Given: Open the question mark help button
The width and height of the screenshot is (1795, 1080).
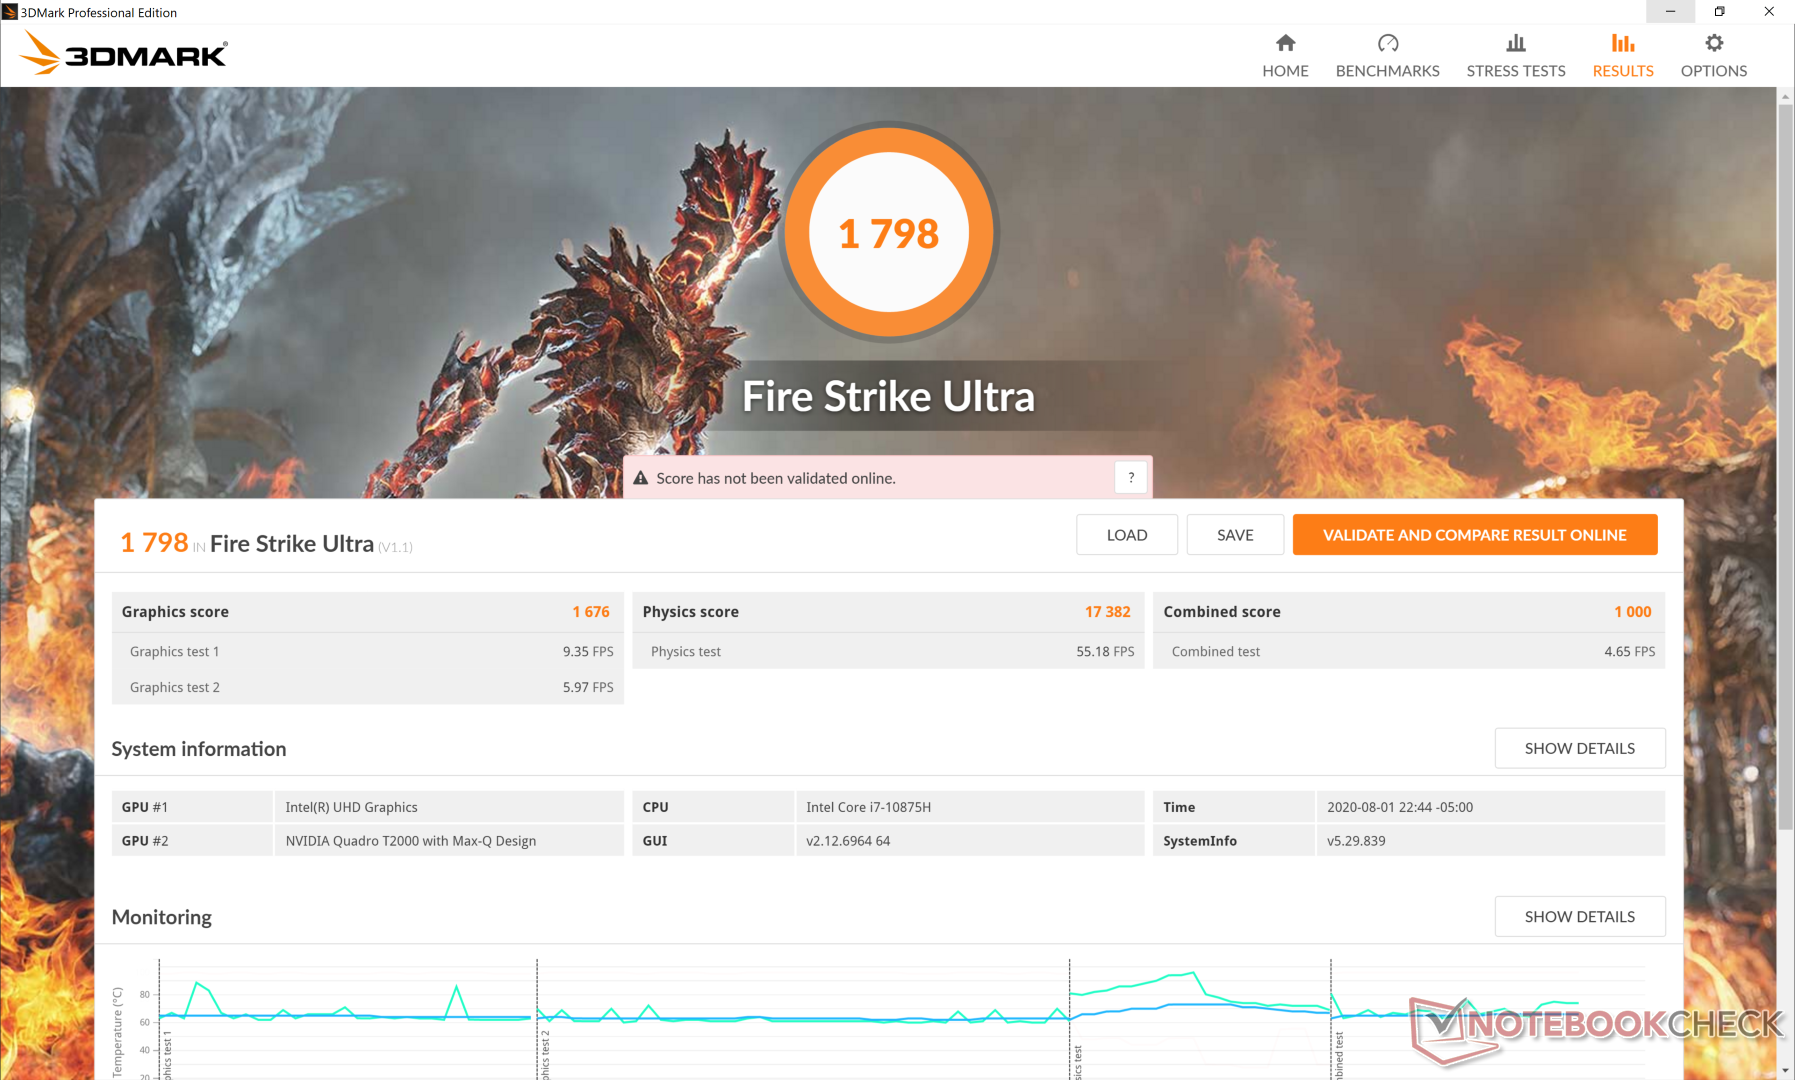Looking at the screenshot, I should coord(1131,478).
